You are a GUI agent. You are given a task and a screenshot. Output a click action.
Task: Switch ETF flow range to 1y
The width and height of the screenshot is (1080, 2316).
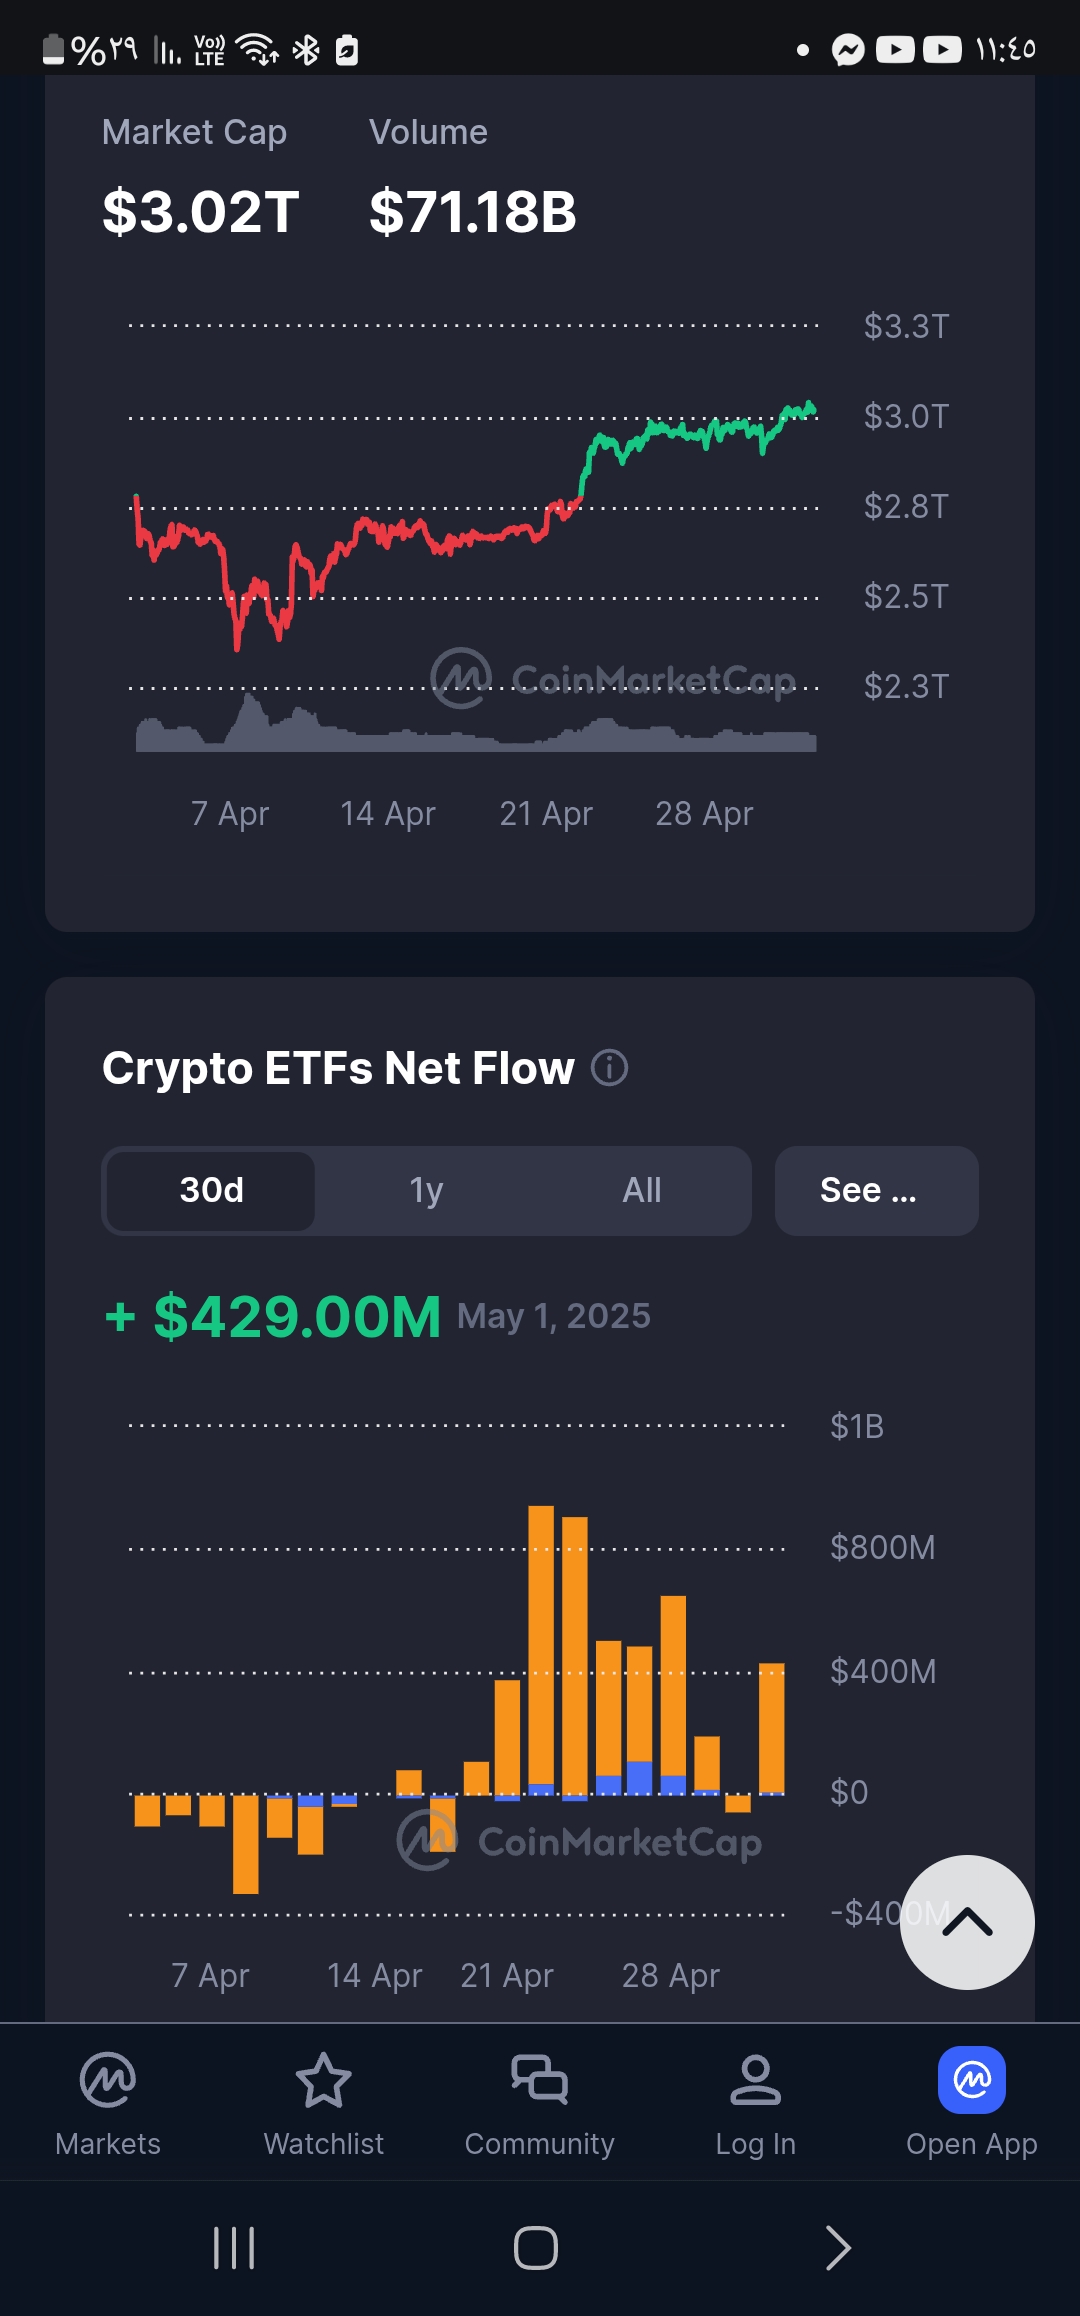(x=426, y=1190)
